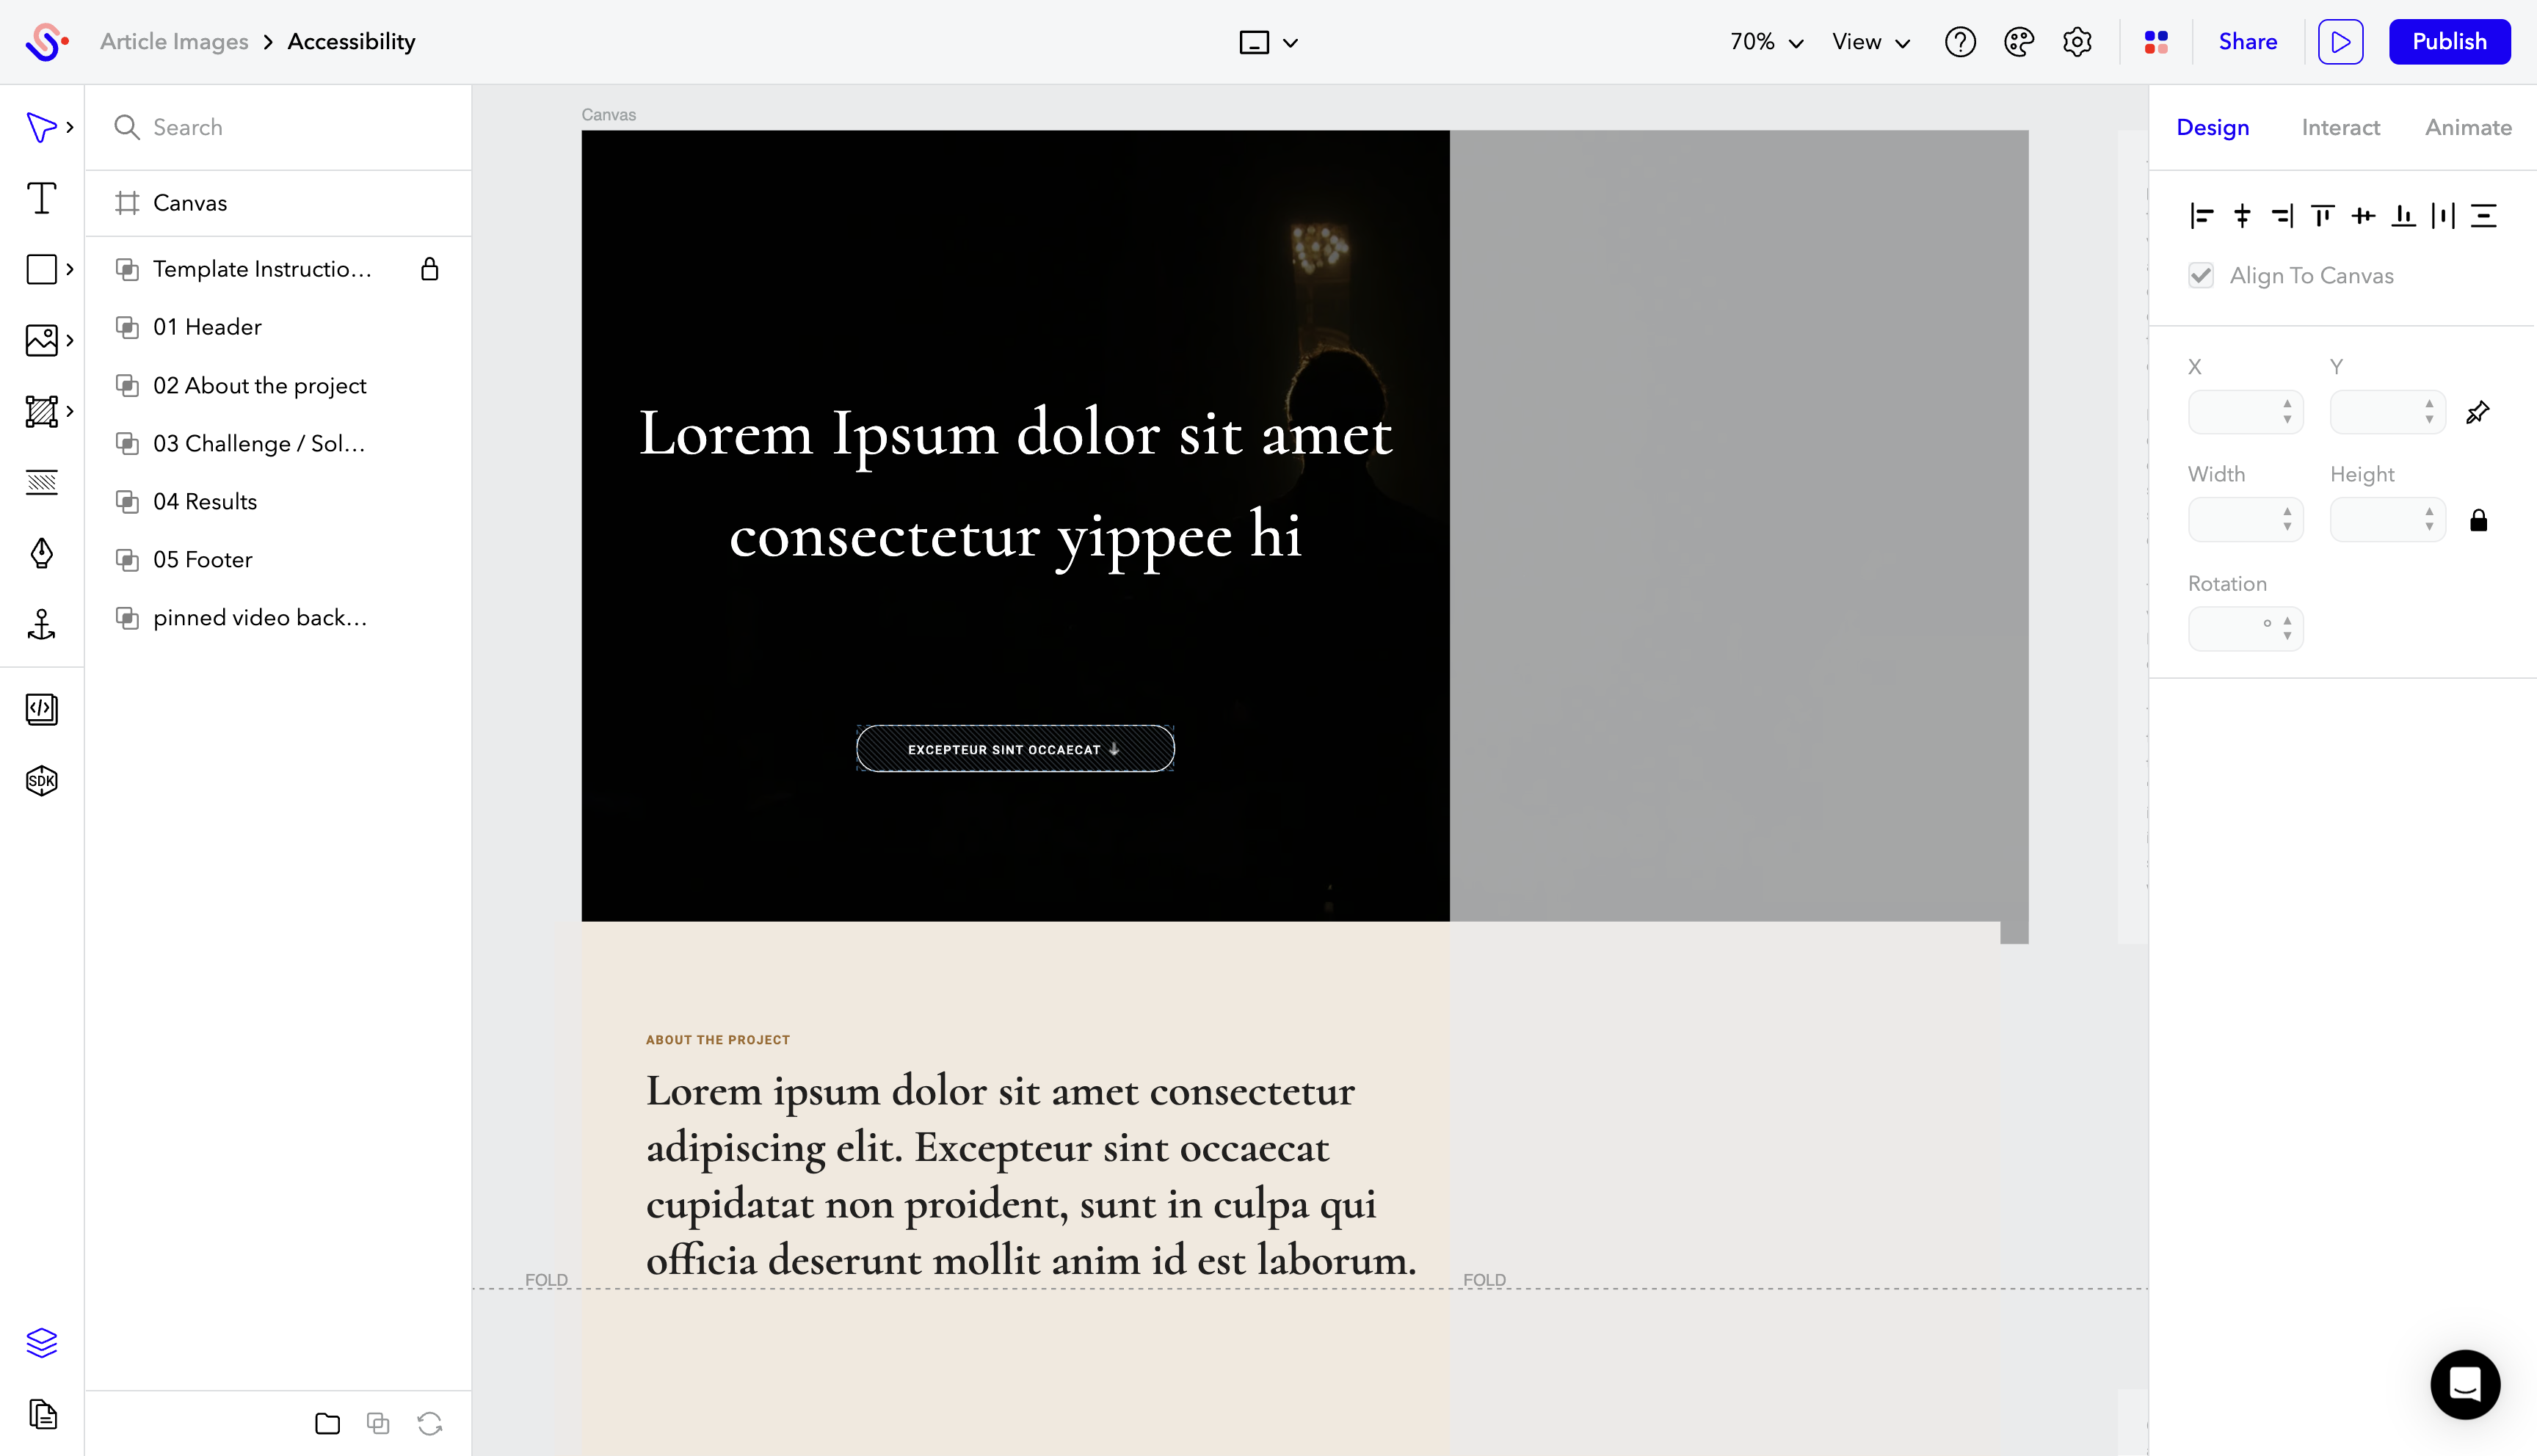The width and height of the screenshot is (2537, 1456).
Task: Select the image tool
Action: tap(41, 340)
